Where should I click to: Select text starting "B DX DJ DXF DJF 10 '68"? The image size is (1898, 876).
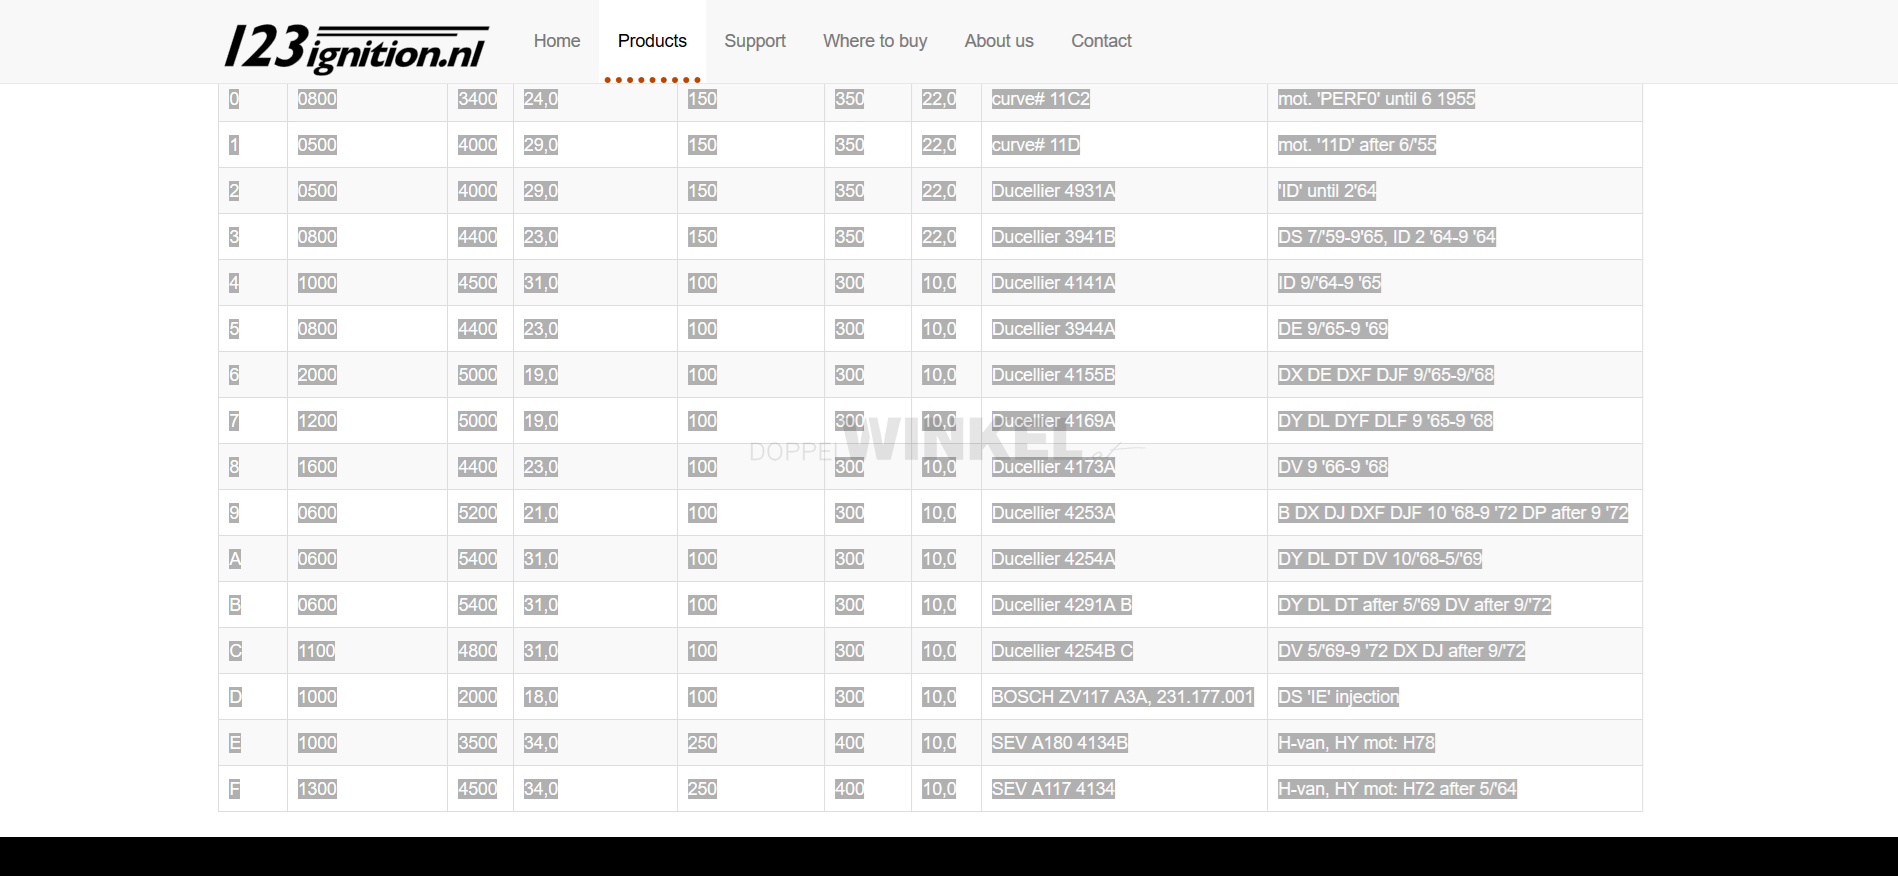tap(1454, 513)
